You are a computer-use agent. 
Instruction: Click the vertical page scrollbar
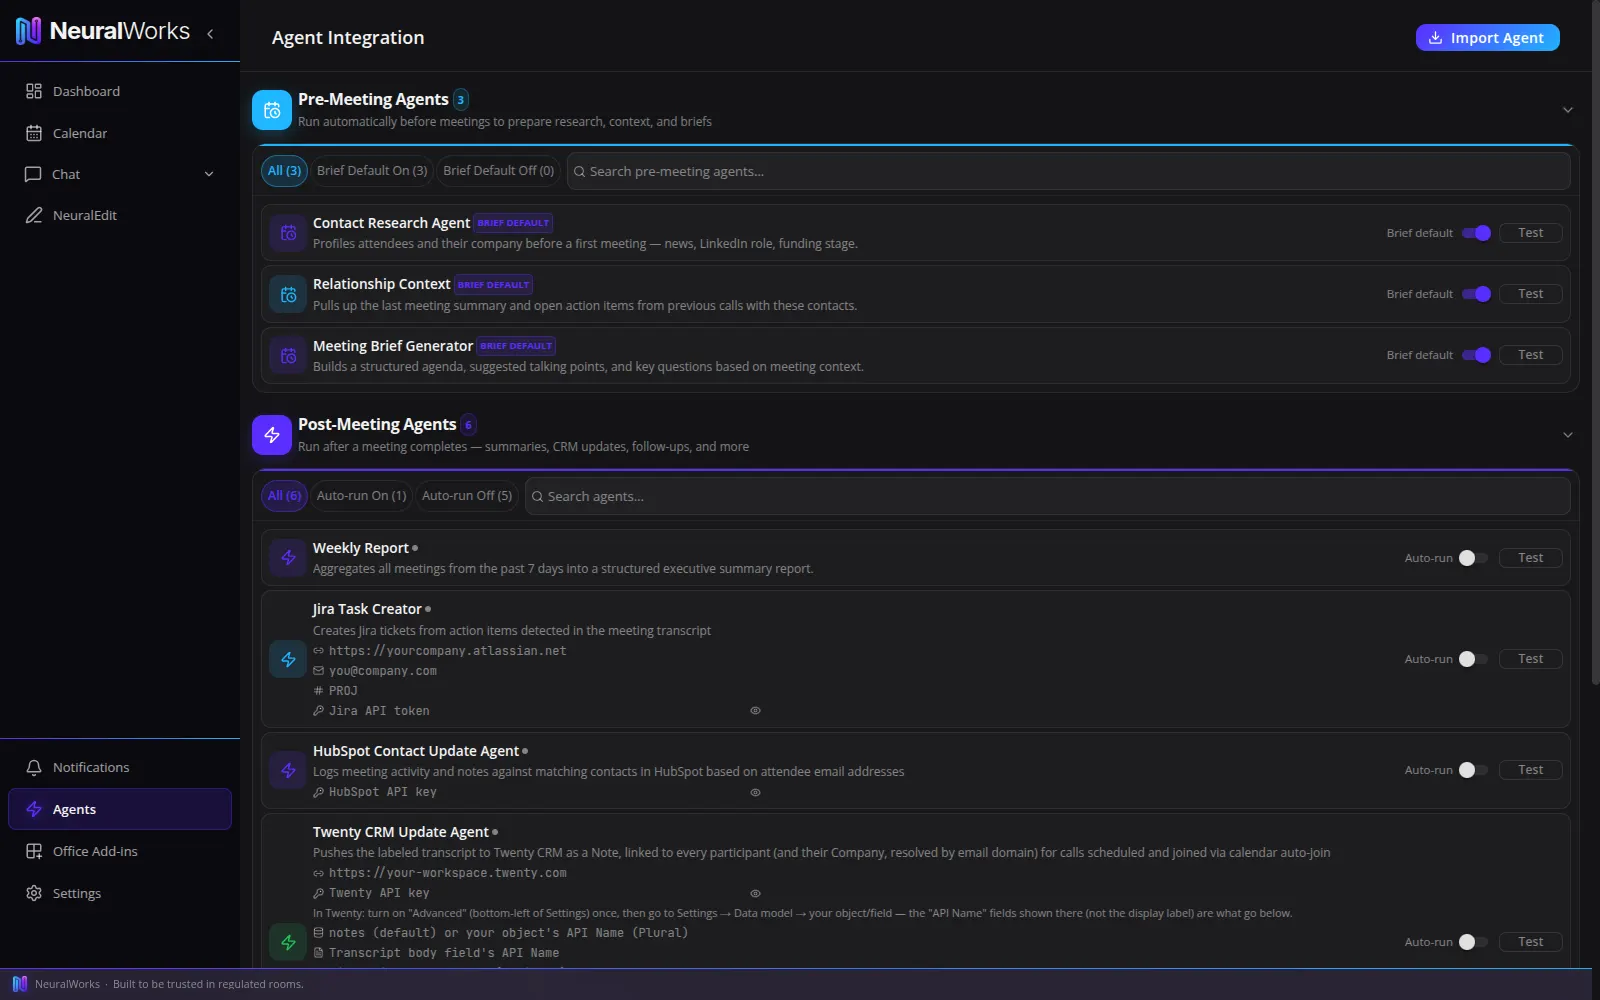tap(1595, 342)
